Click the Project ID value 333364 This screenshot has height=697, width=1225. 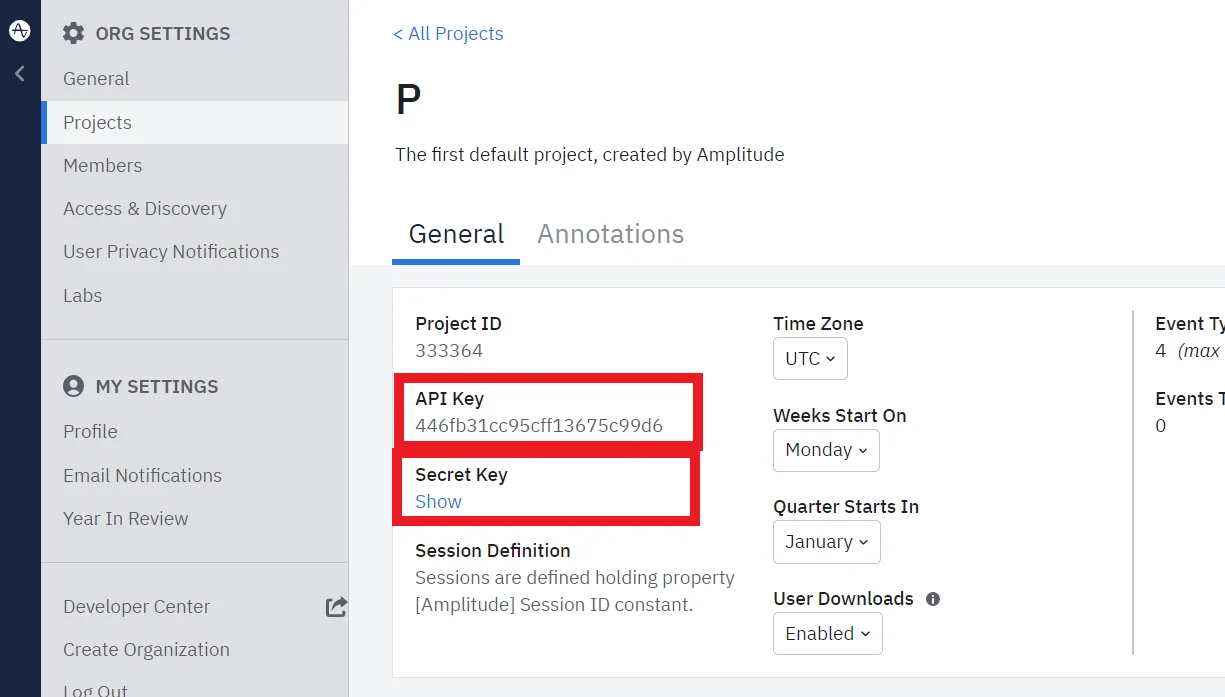(x=449, y=350)
